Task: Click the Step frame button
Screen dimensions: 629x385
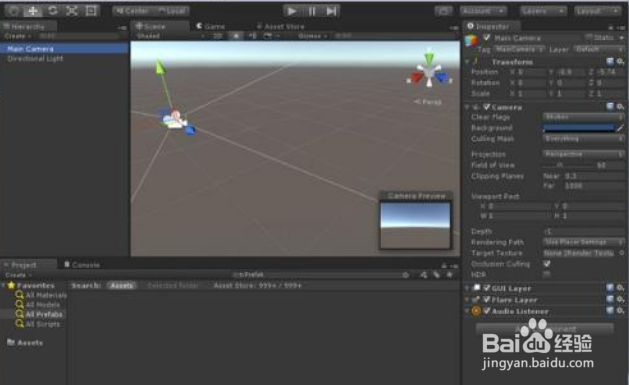Action: pyautogui.click(x=331, y=11)
